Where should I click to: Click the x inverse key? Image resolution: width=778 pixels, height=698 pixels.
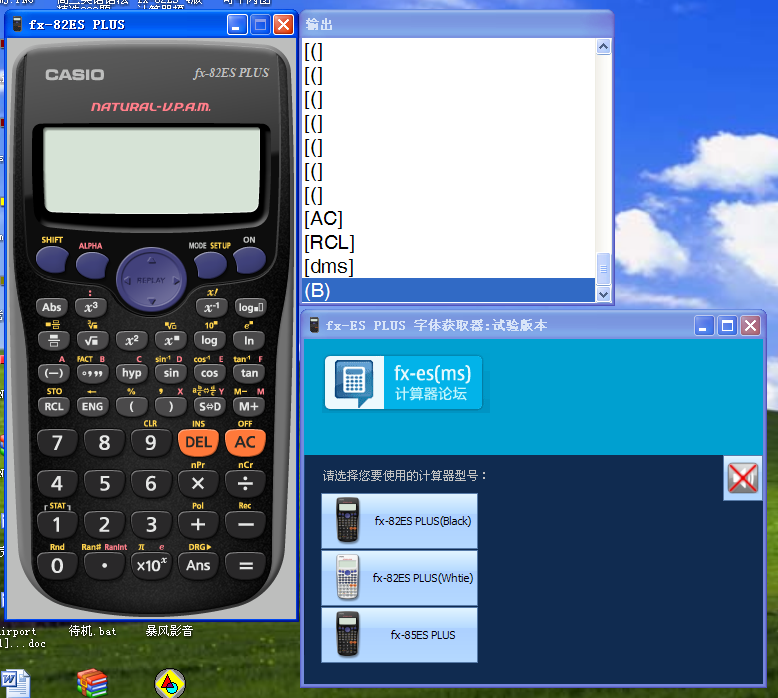pos(211,307)
